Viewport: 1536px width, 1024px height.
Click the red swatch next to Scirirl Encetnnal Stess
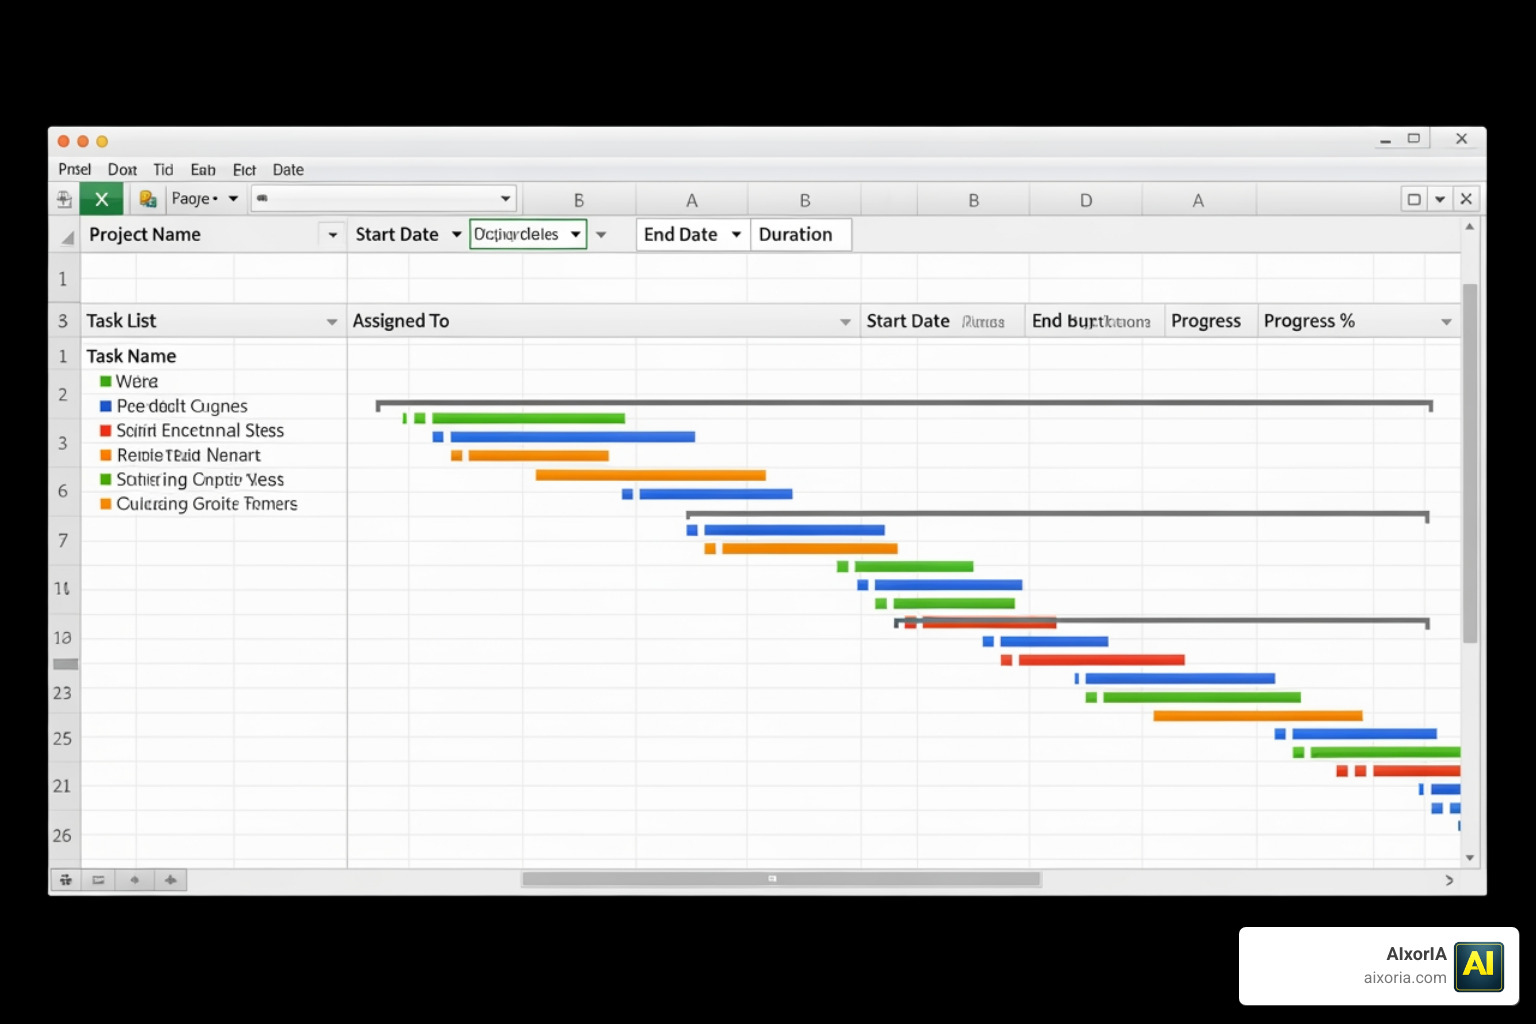click(105, 431)
